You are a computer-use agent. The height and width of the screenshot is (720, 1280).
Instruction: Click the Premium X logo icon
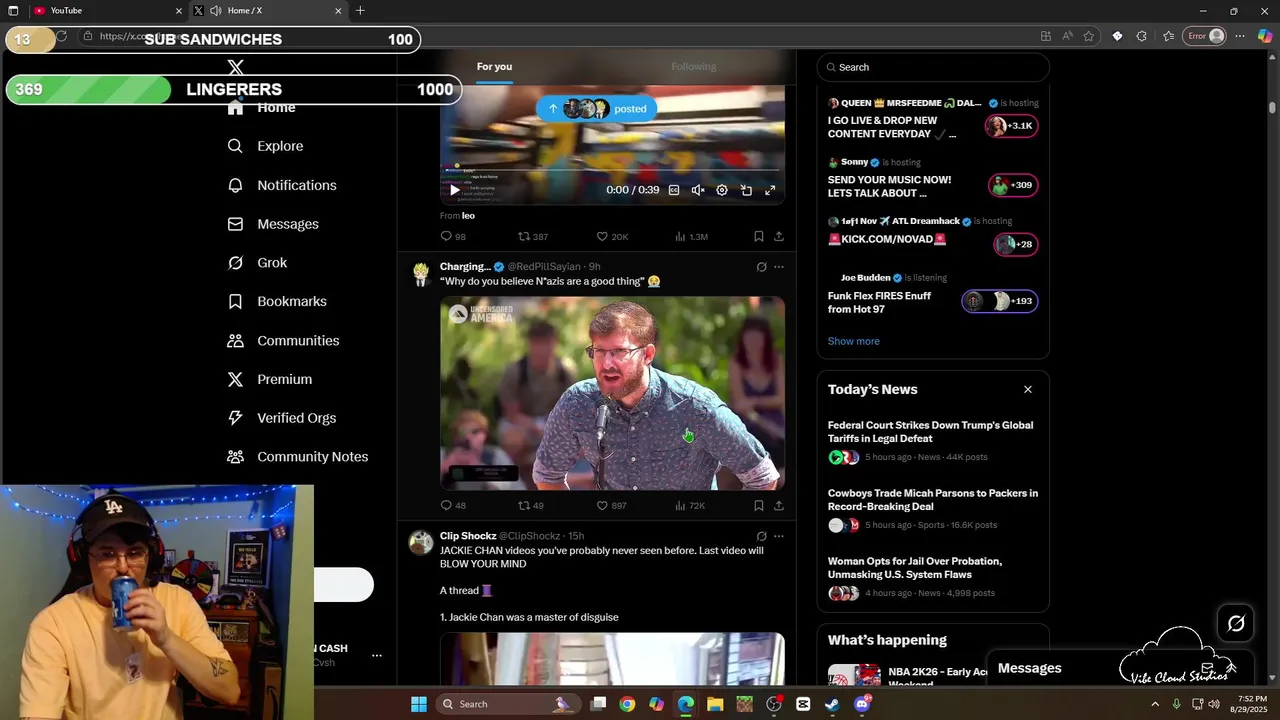(235, 379)
